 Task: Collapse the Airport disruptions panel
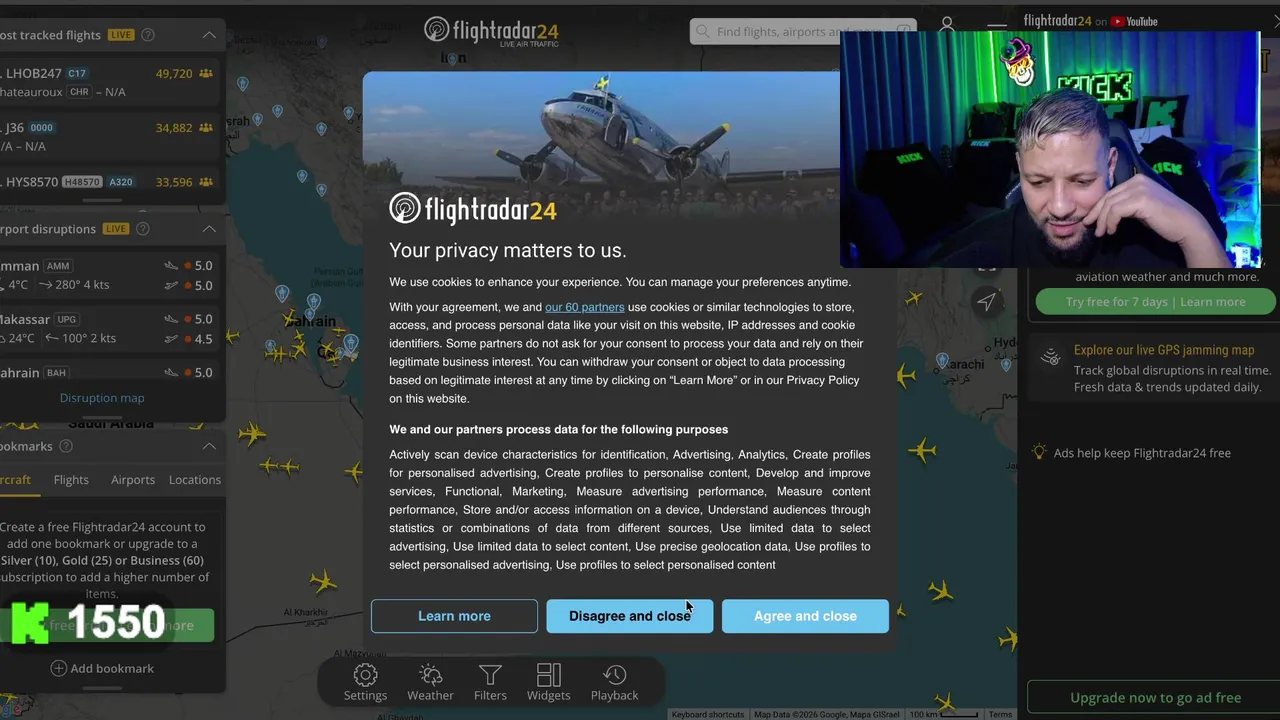point(209,229)
